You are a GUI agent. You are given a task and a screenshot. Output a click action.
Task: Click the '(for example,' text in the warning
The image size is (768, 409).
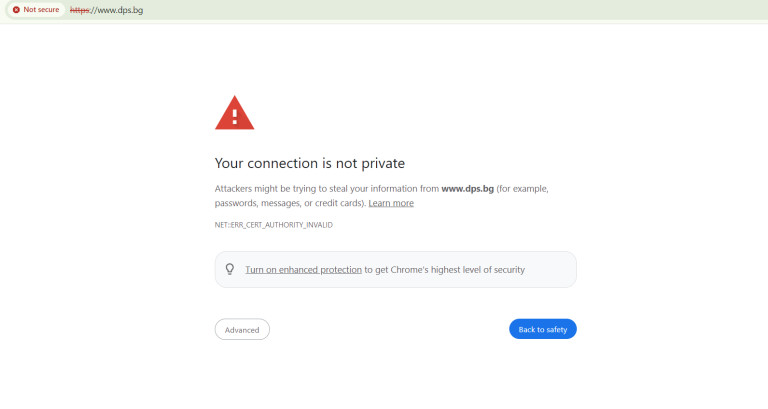[523, 188]
